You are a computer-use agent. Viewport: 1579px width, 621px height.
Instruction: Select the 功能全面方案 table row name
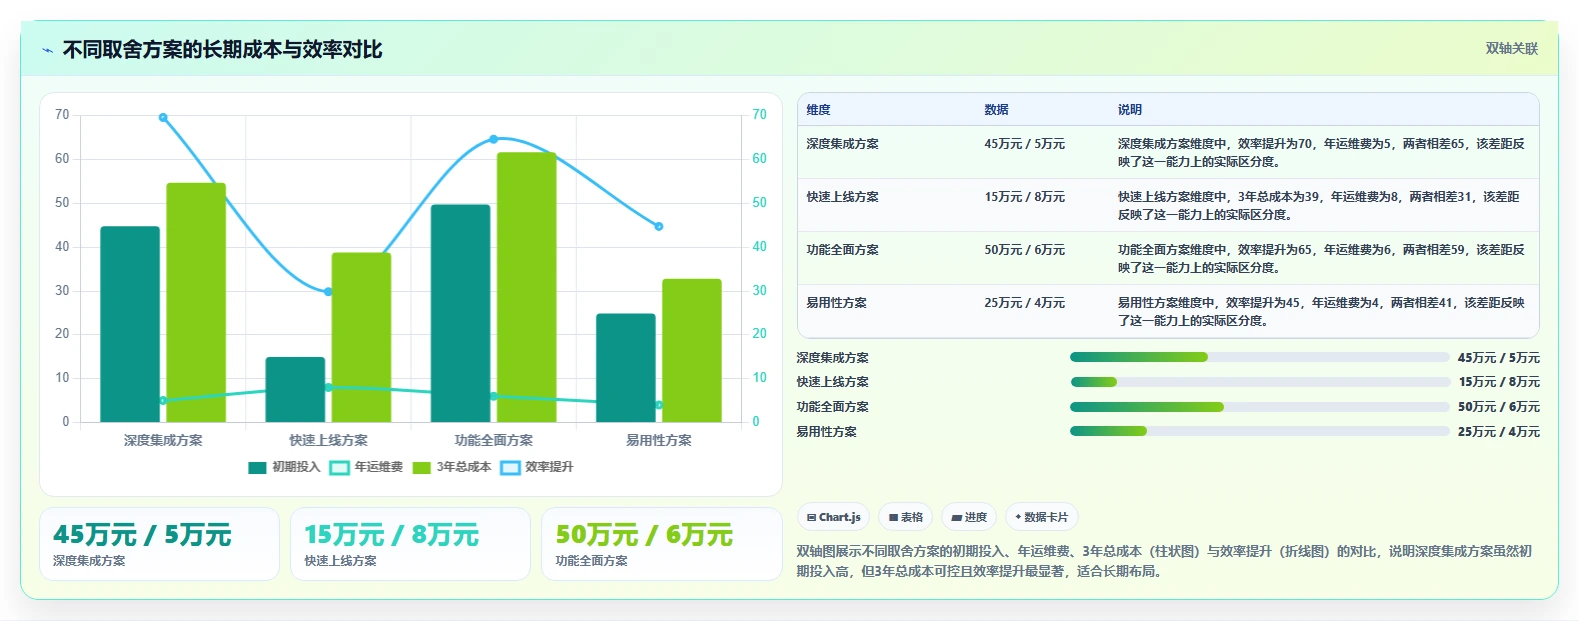[842, 250]
